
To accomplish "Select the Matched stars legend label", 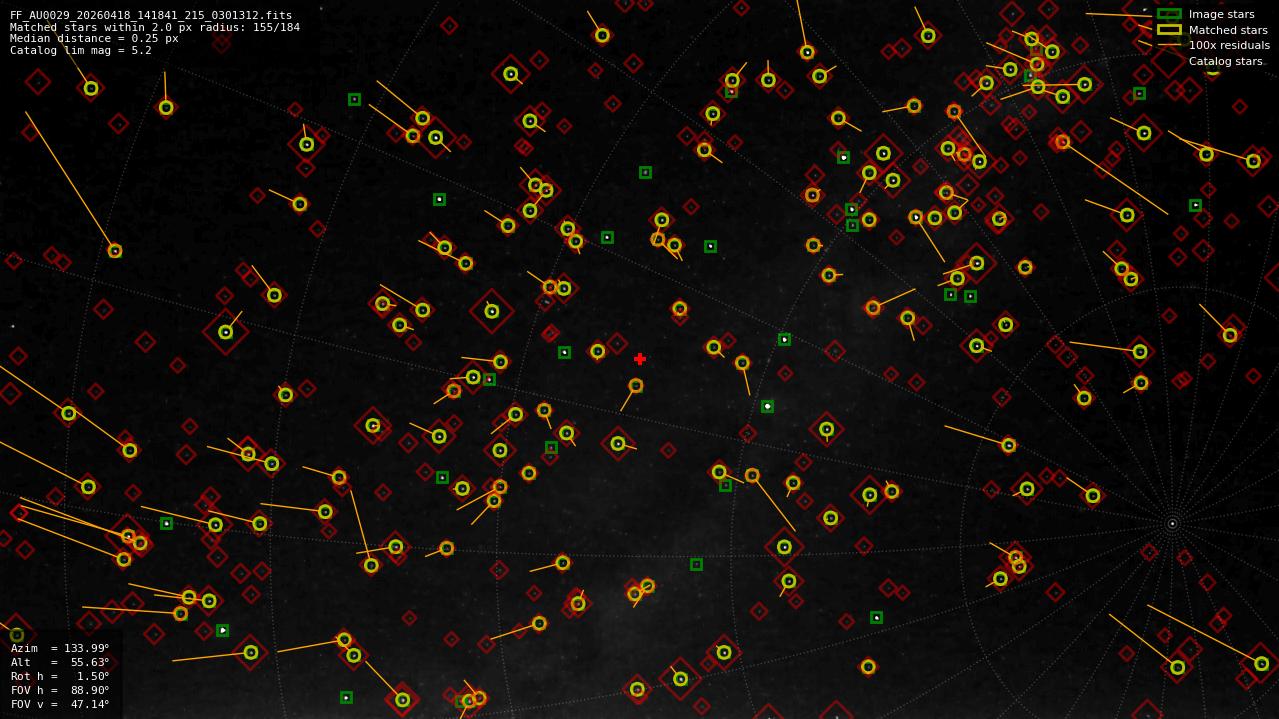I will [1228, 30].
